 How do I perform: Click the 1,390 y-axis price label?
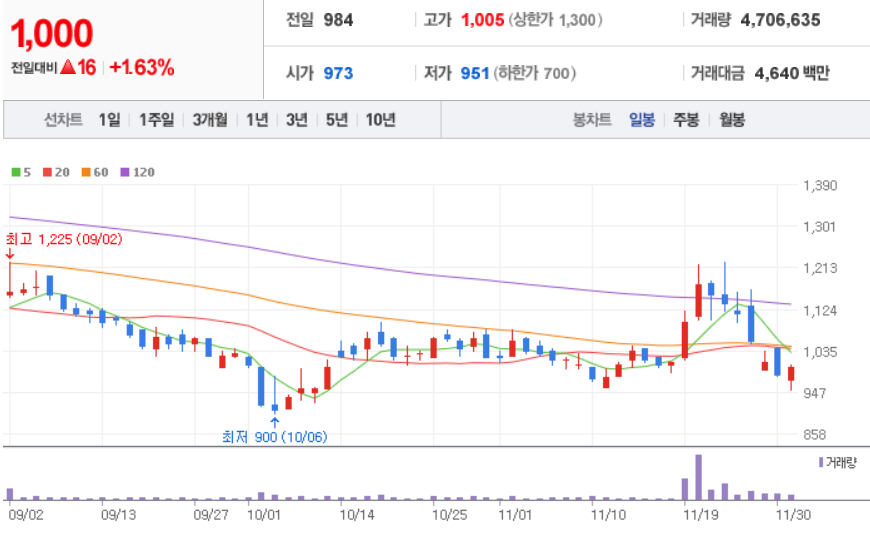pyautogui.click(x=820, y=185)
